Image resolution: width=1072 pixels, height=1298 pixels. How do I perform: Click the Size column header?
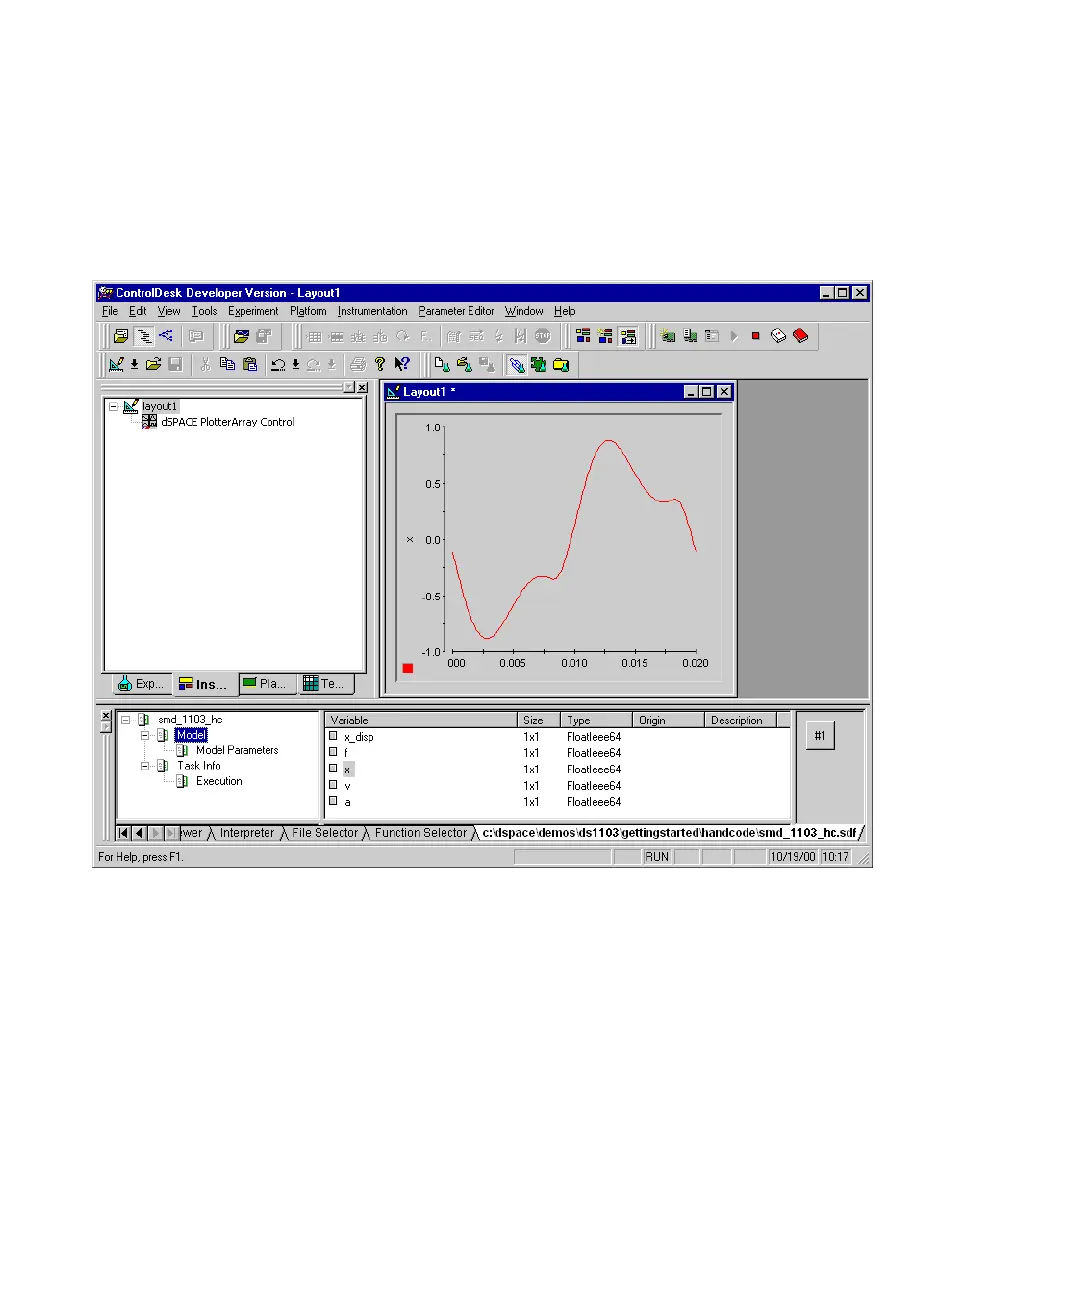[x=538, y=720]
